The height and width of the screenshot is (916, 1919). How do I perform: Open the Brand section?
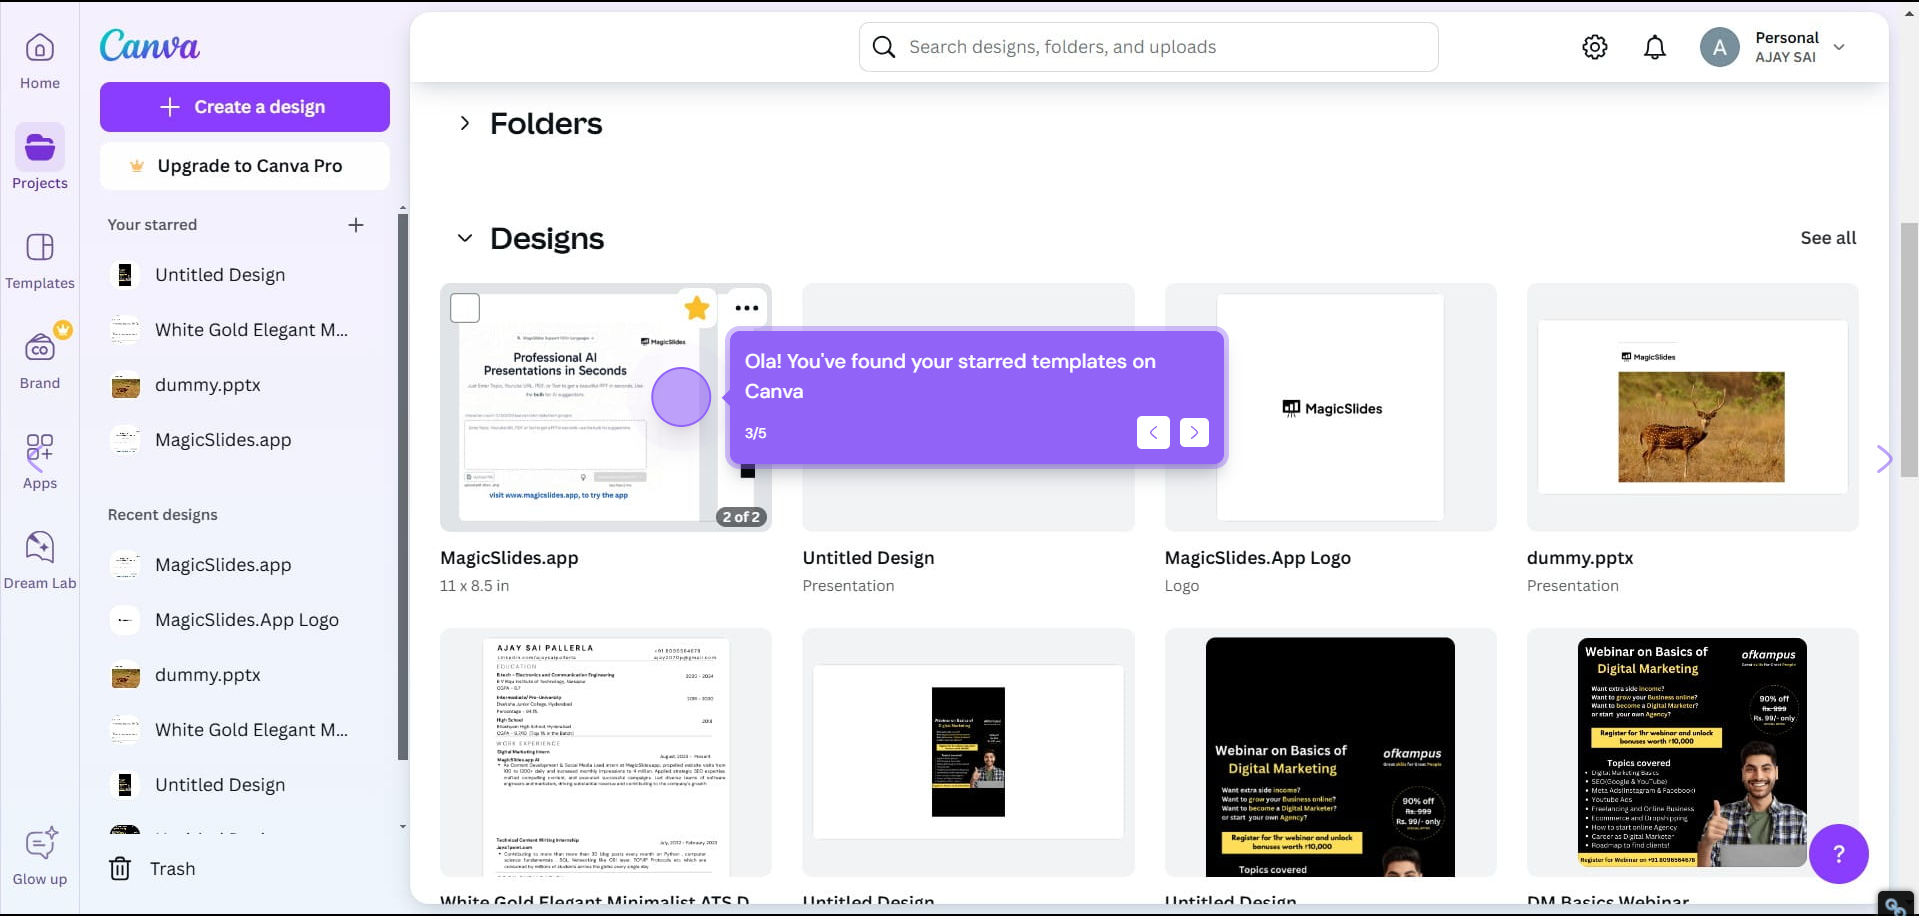(x=40, y=359)
